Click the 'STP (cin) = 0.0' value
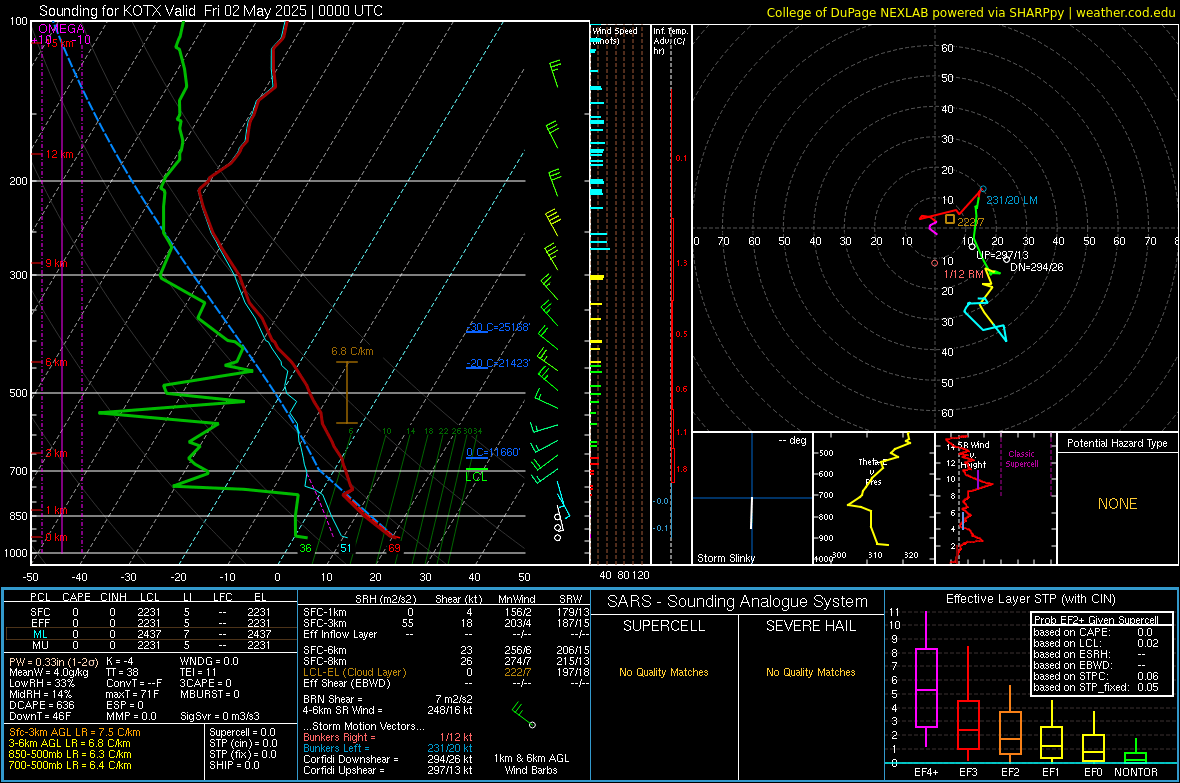 (243, 743)
